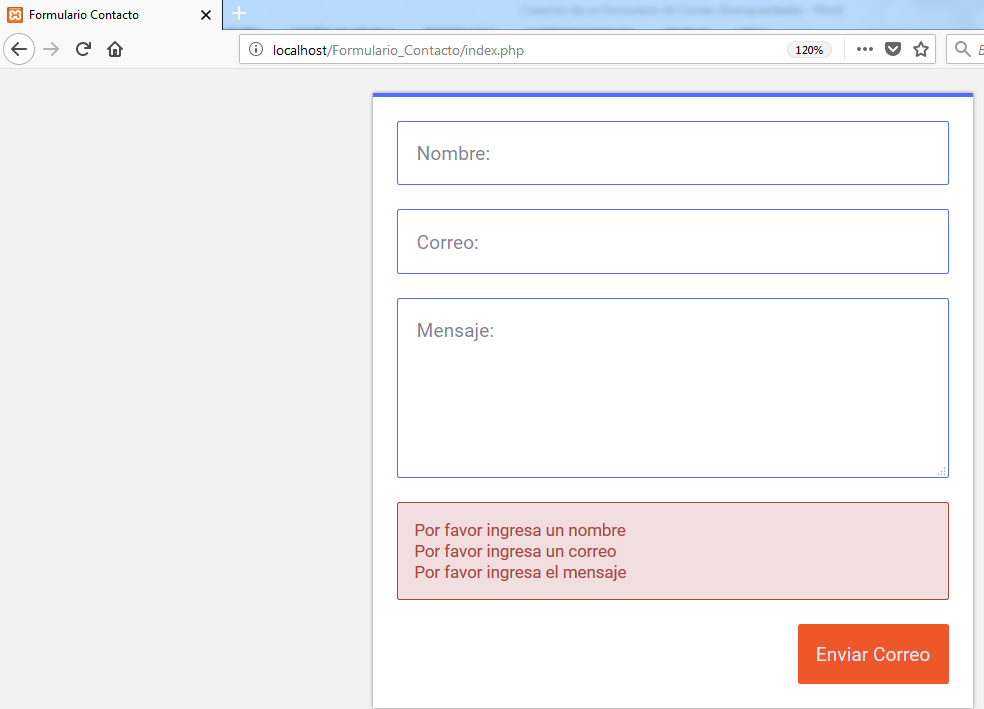Focus the Nombre input field

pyautogui.click(x=672, y=153)
